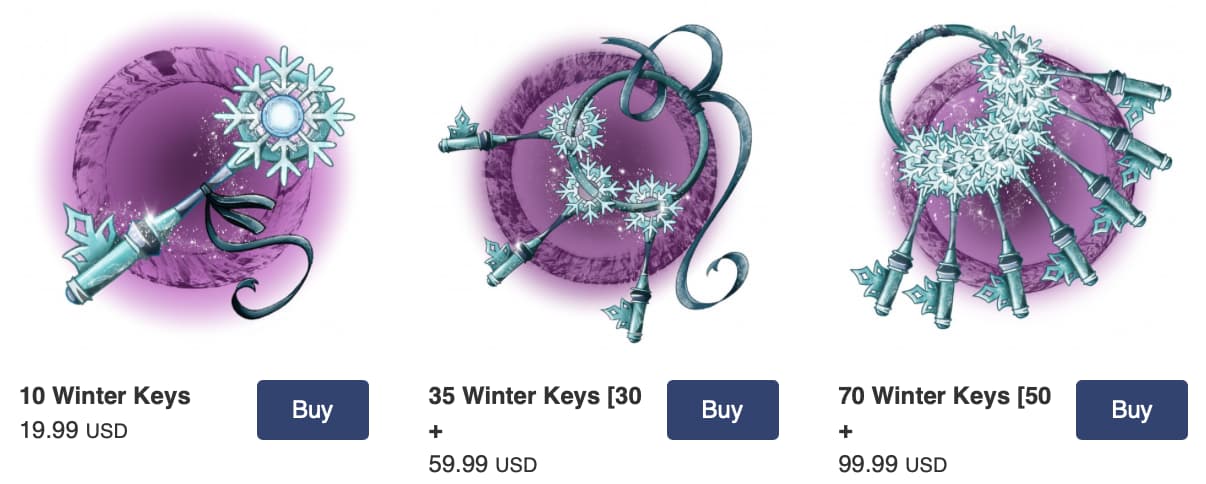1206x484 pixels.
Task: Click the plus sign under 70 Winter Keys
Action: 846,432
